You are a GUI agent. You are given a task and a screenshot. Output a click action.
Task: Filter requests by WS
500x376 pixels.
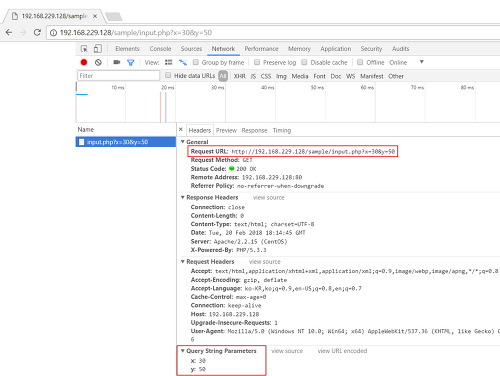(x=350, y=76)
